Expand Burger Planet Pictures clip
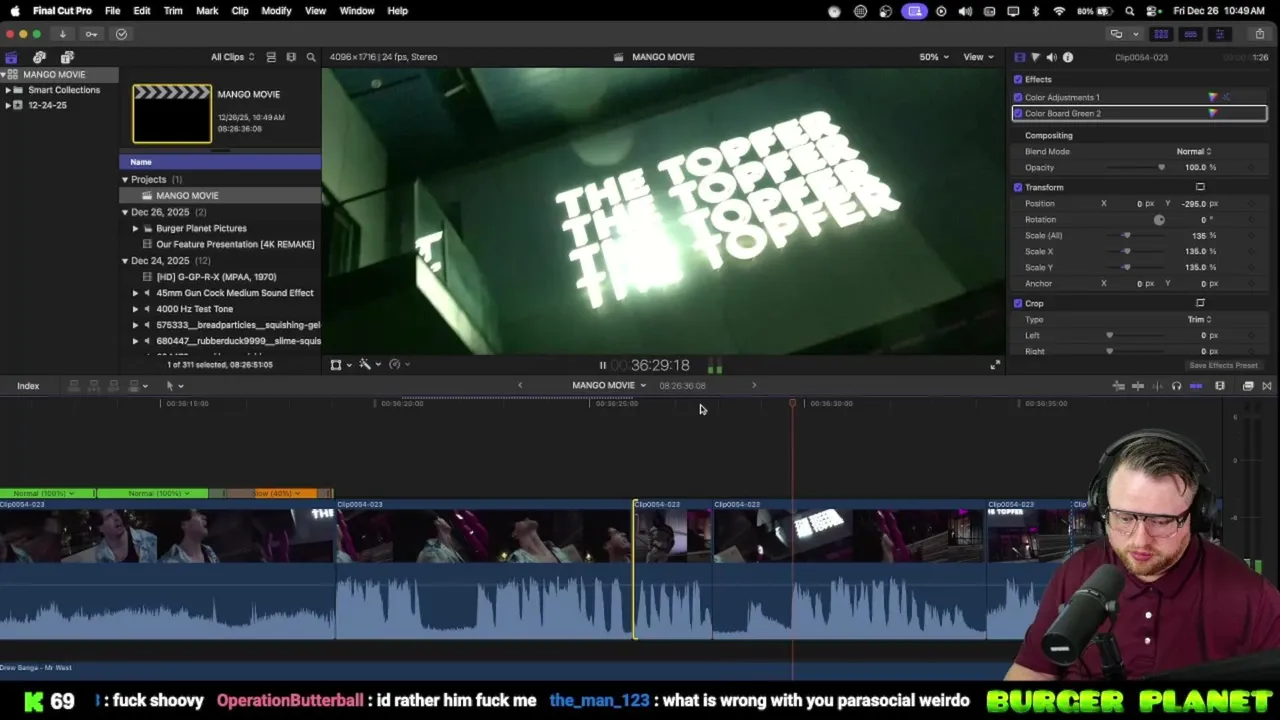The height and width of the screenshot is (720, 1280). (135, 228)
